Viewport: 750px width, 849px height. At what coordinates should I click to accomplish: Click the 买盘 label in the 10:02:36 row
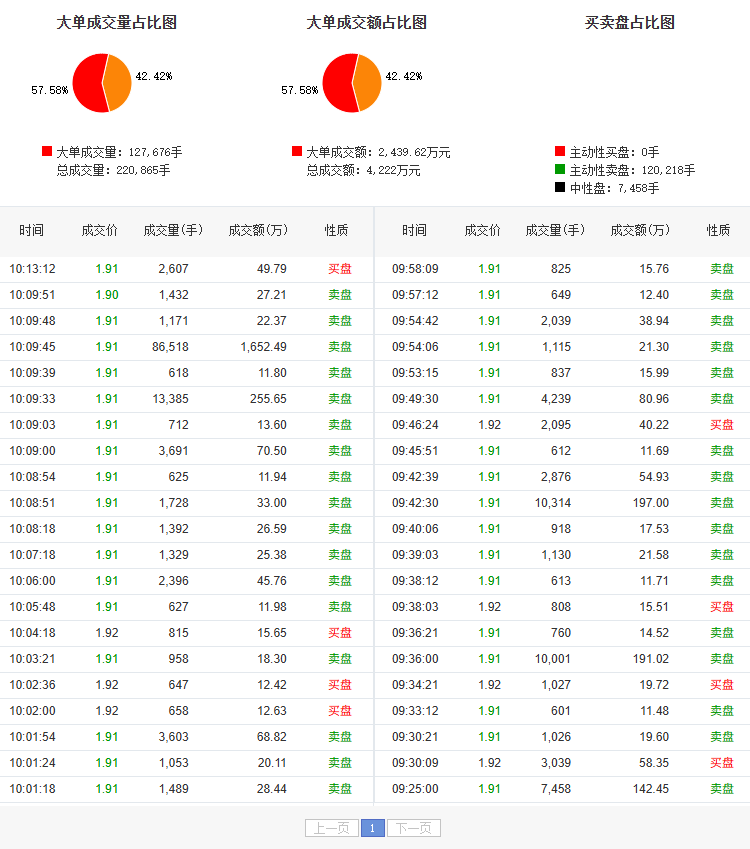(340, 685)
